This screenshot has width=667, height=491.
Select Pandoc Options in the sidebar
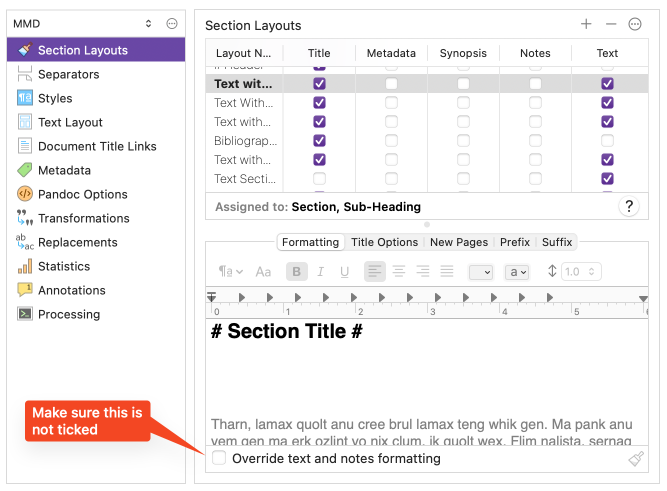pos(82,194)
